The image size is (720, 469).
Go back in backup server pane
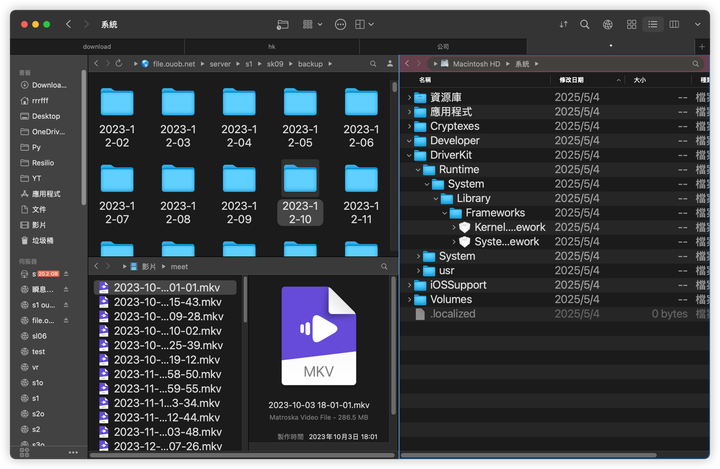(96, 63)
